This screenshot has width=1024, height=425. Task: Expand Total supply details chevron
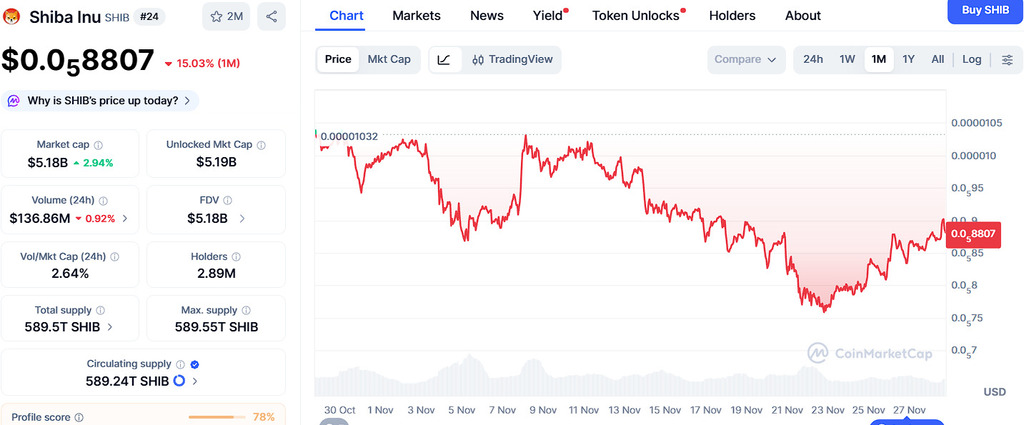click(x=109, y=326)
